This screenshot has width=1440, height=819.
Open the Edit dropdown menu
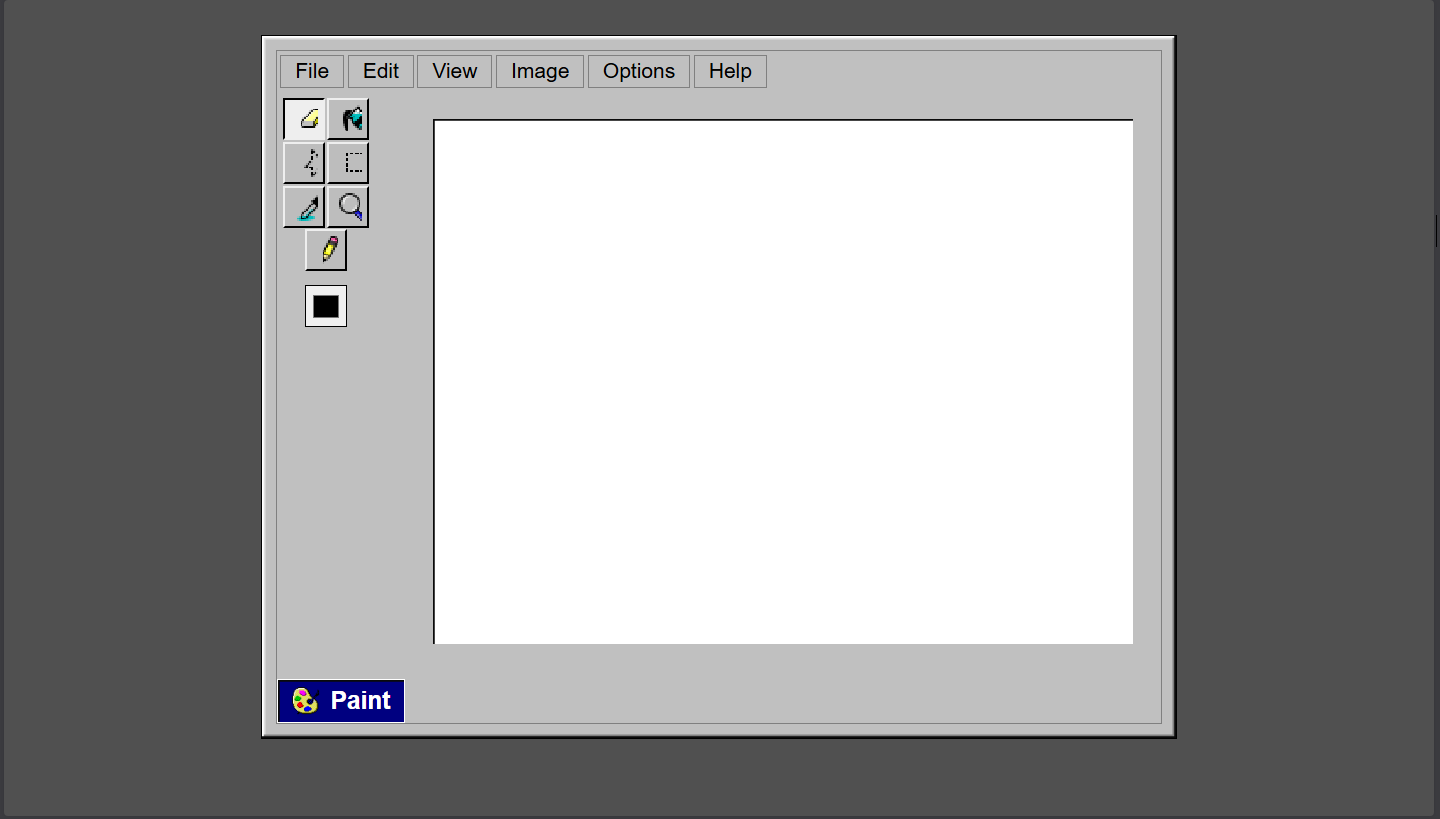click(381, 71)
